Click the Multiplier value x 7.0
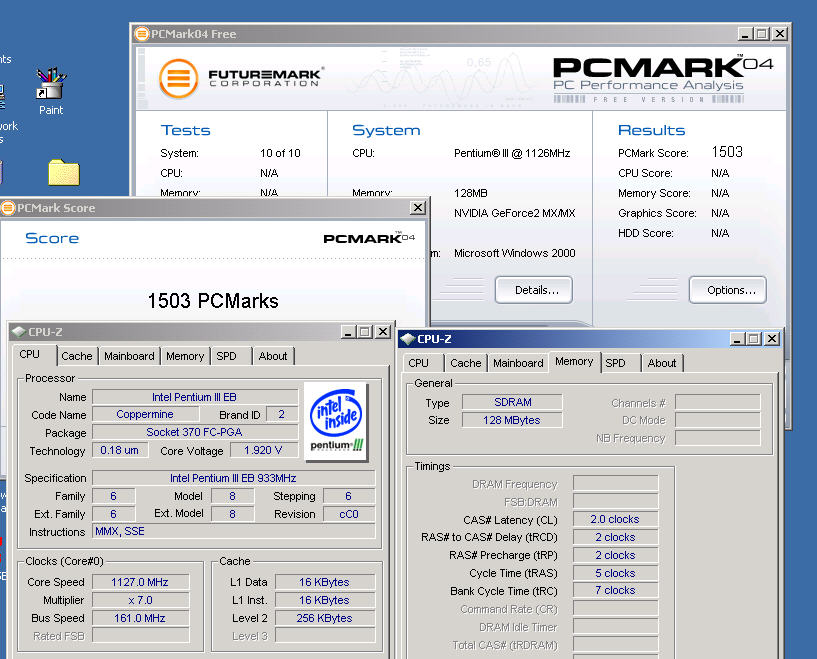 click(x=140, y=600)
